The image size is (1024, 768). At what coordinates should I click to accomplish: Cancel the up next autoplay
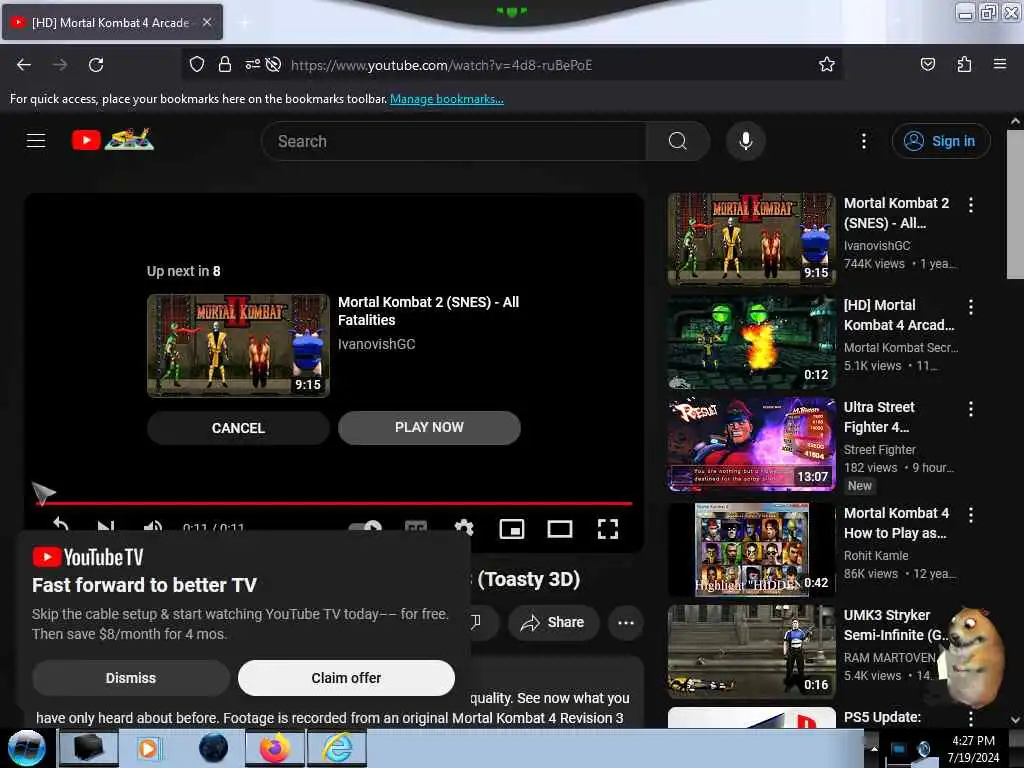238,428
